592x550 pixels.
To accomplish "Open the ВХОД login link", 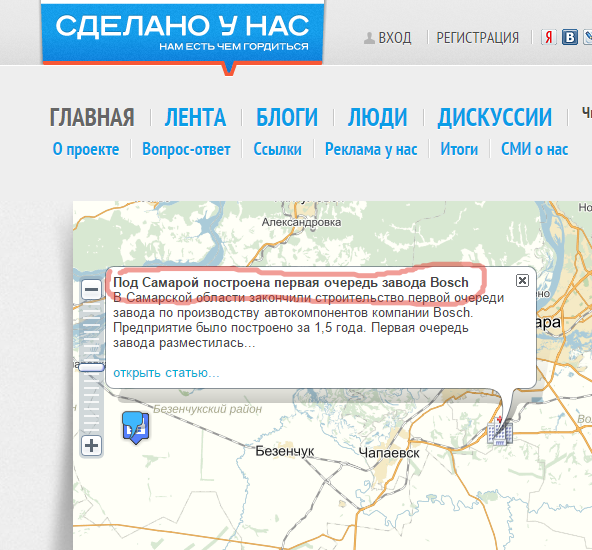I will (395, 38).
